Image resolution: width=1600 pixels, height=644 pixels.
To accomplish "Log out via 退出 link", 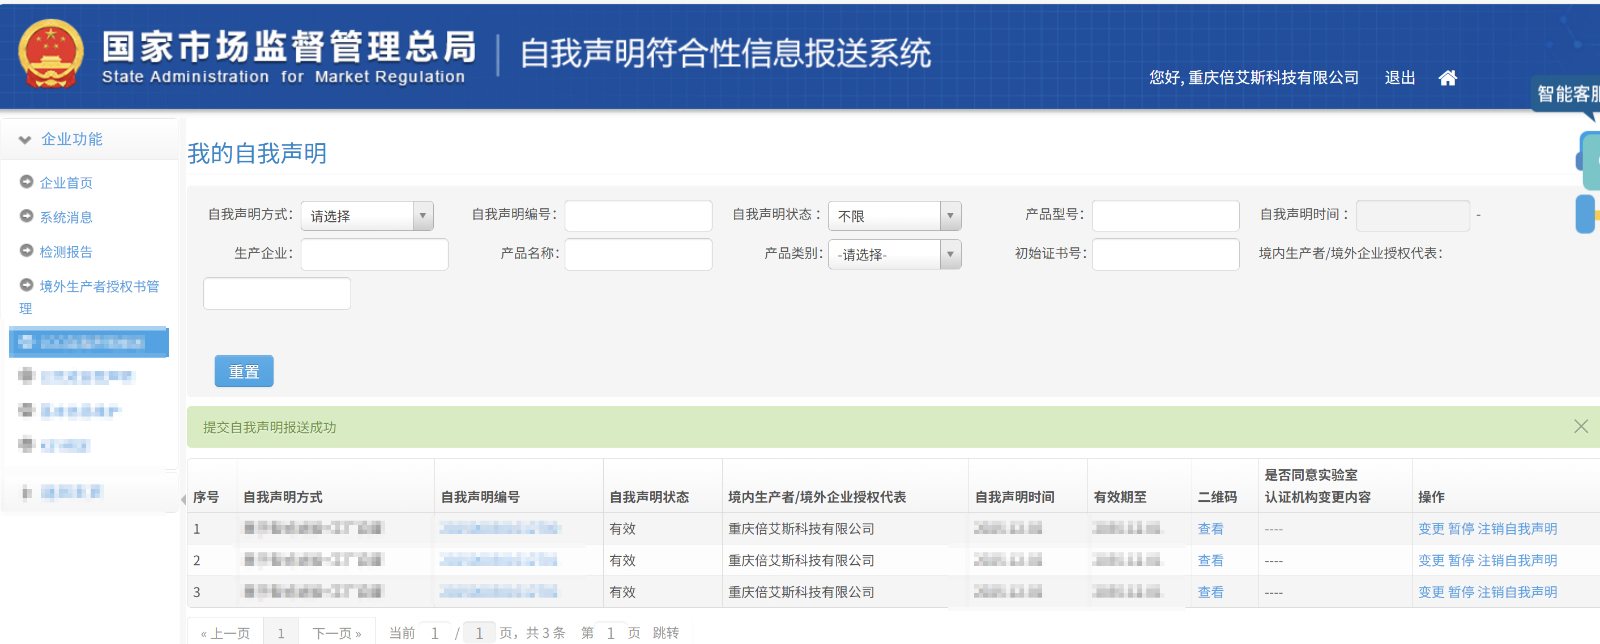I will pyautogui.click(x=1399, y=78).
